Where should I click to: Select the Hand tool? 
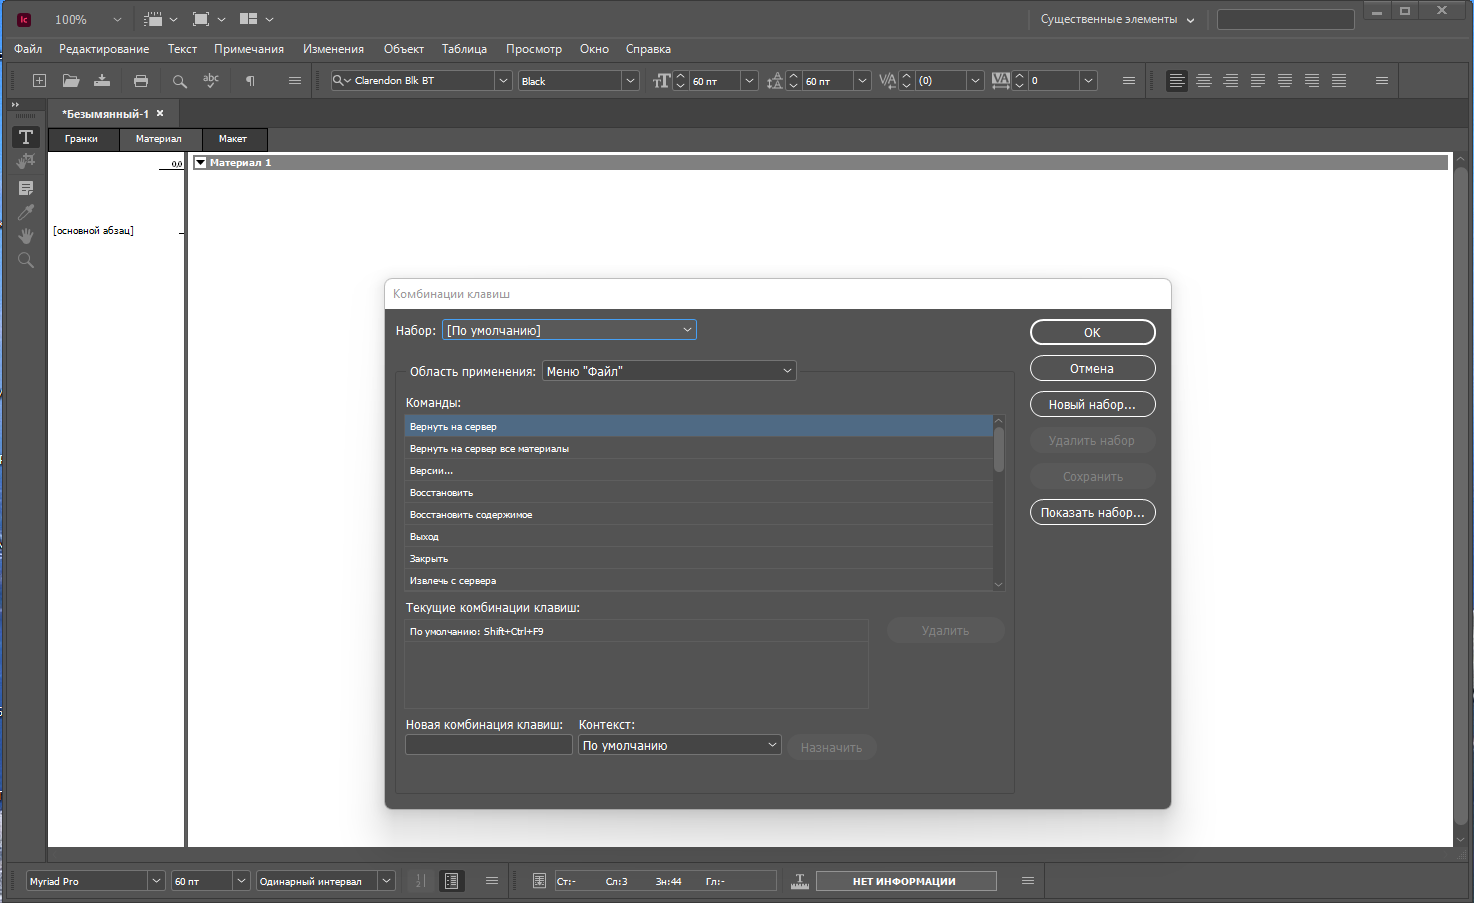pyautogui.click(x=26, y=236)
